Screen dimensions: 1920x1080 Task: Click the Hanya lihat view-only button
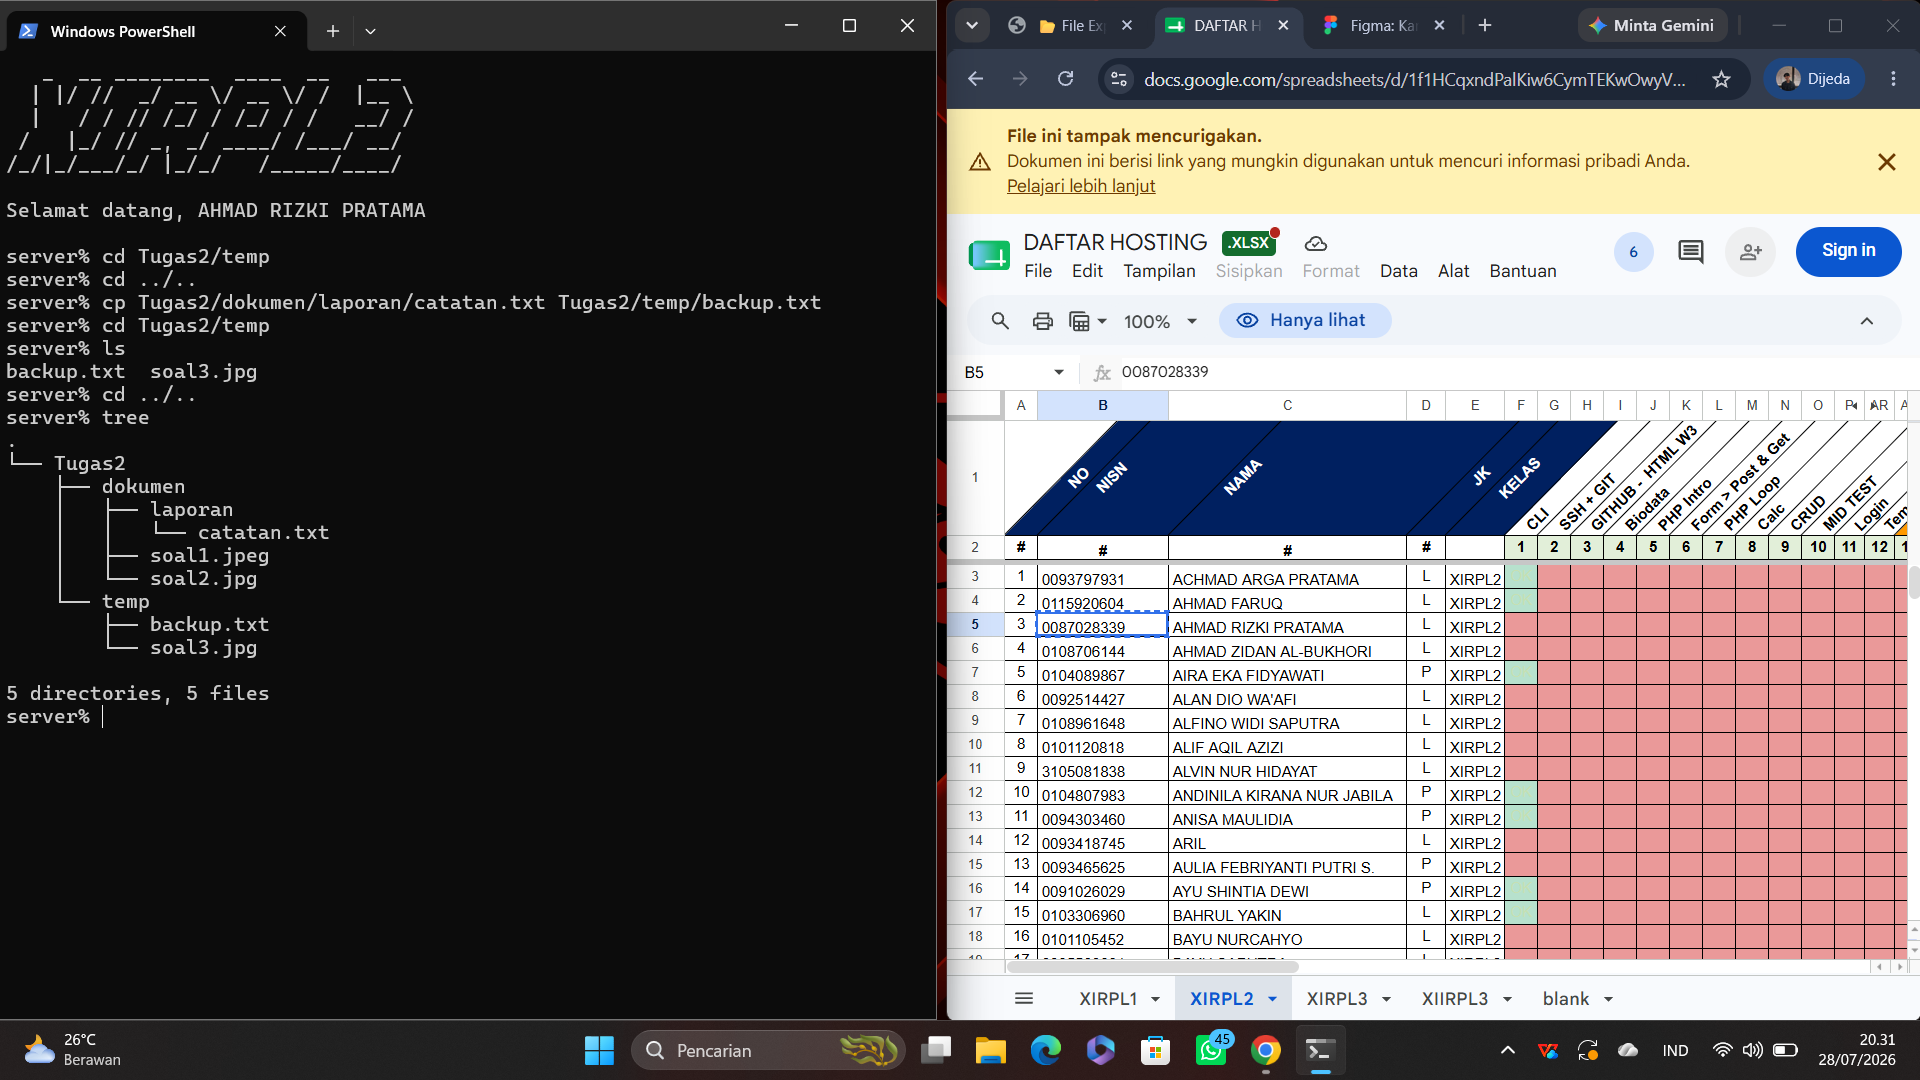(1304, 321)
